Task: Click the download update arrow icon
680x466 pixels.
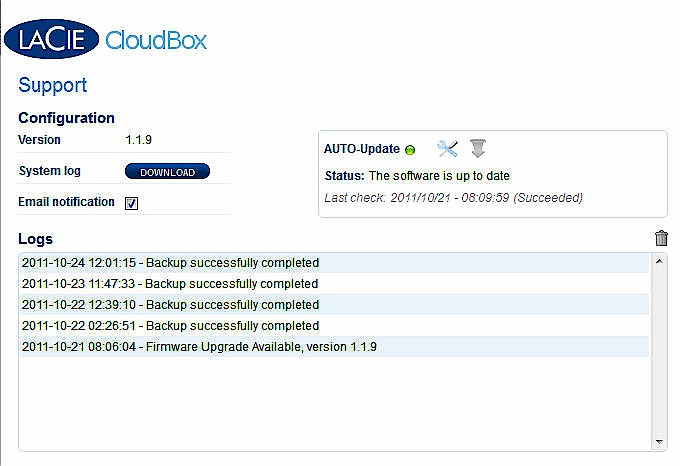Action: (478, 149)
